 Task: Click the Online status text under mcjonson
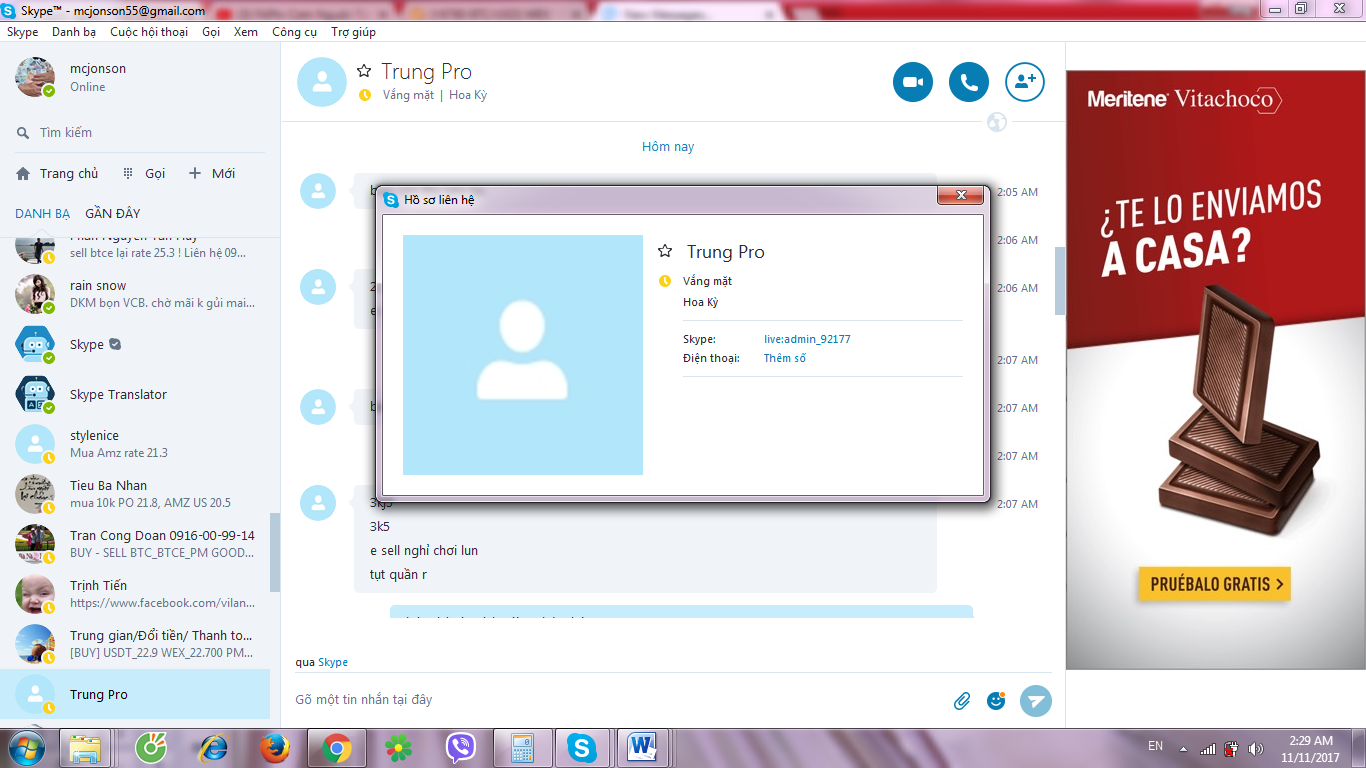(88, 87)
